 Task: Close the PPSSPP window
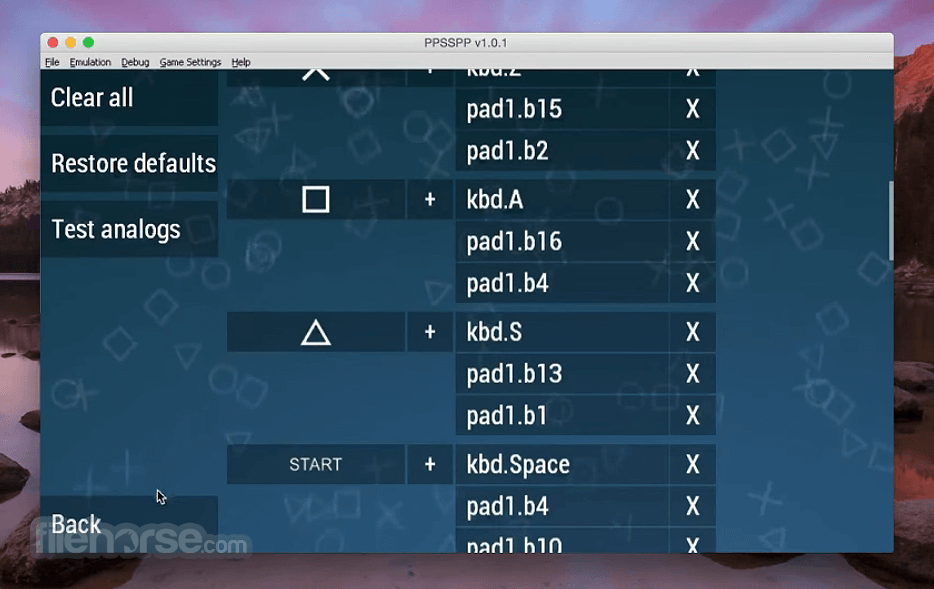pyautogui.click(x=52, y=42)
